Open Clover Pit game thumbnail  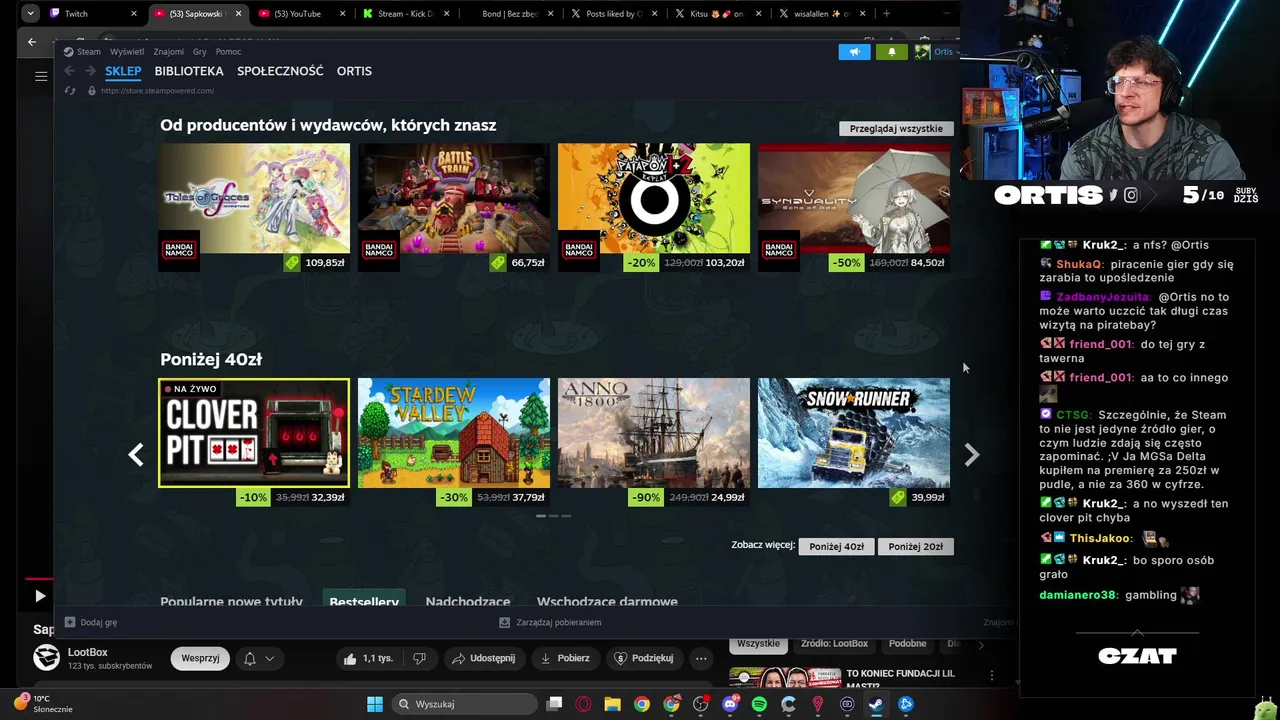[x=254, y=433]
